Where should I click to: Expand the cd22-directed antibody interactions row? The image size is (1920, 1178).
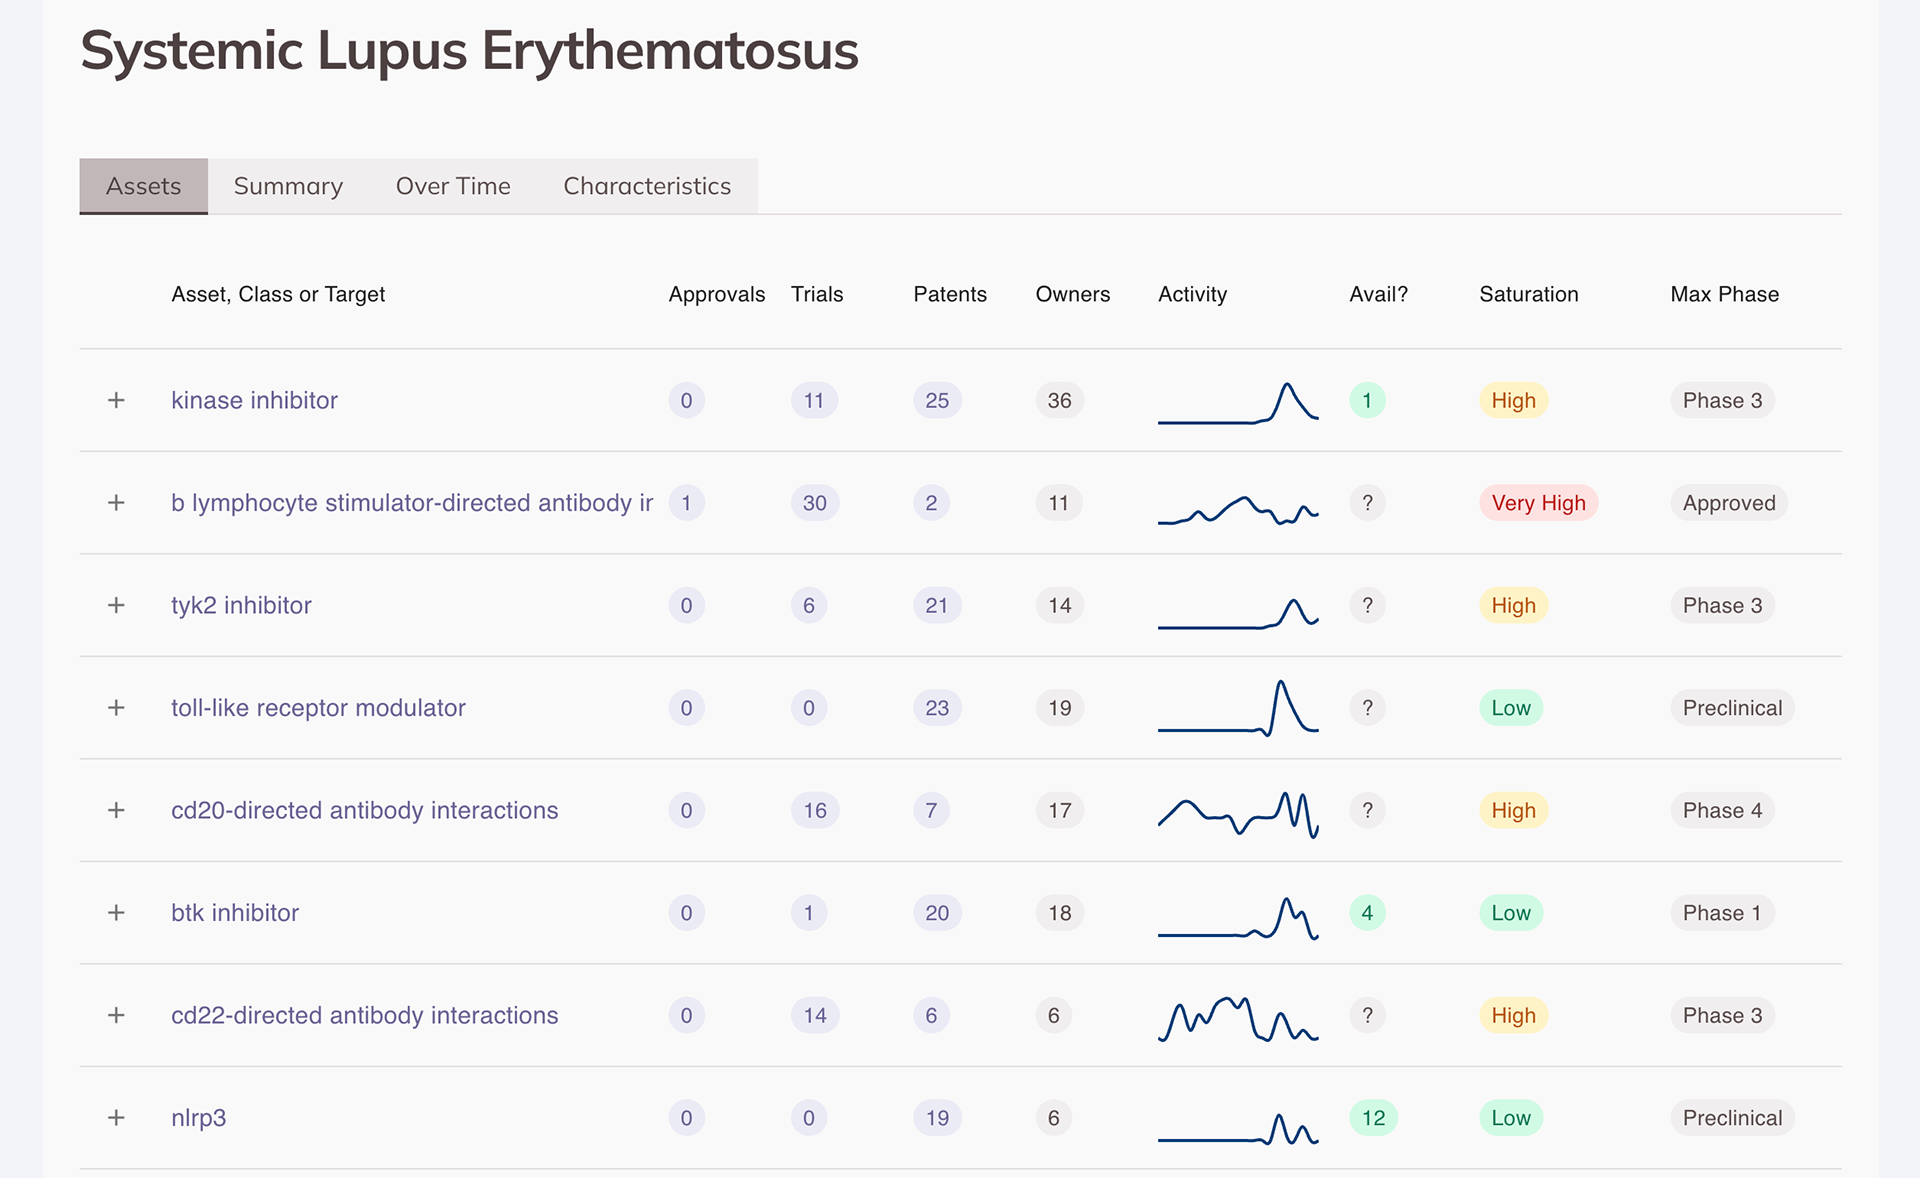[x=116, y=1015]
